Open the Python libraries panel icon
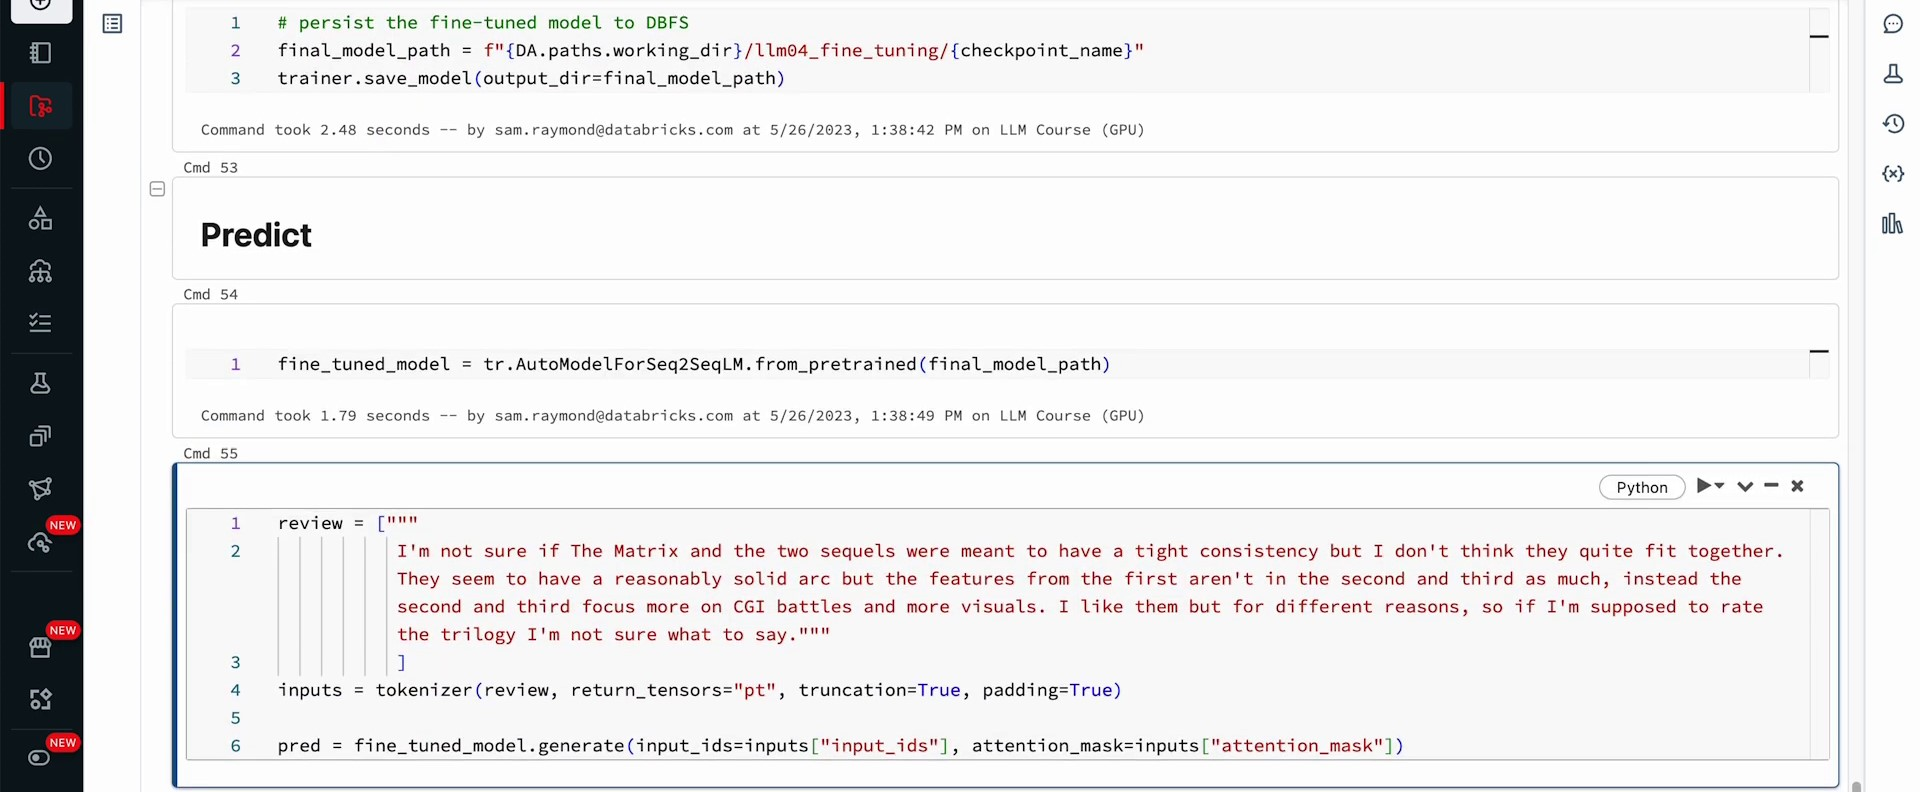This screenshot has width=1920, height=792. point(1893,224)
